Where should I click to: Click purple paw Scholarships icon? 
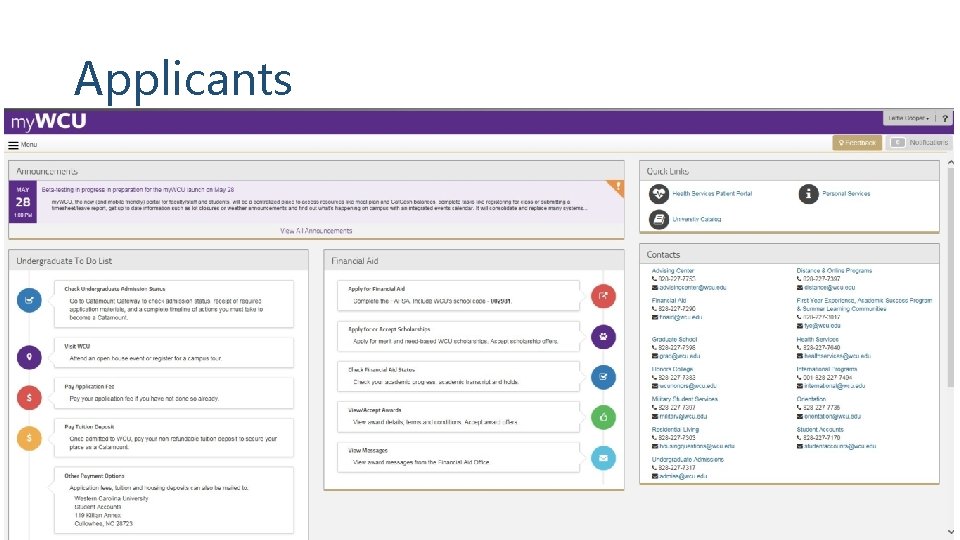(x=603, y=337)
